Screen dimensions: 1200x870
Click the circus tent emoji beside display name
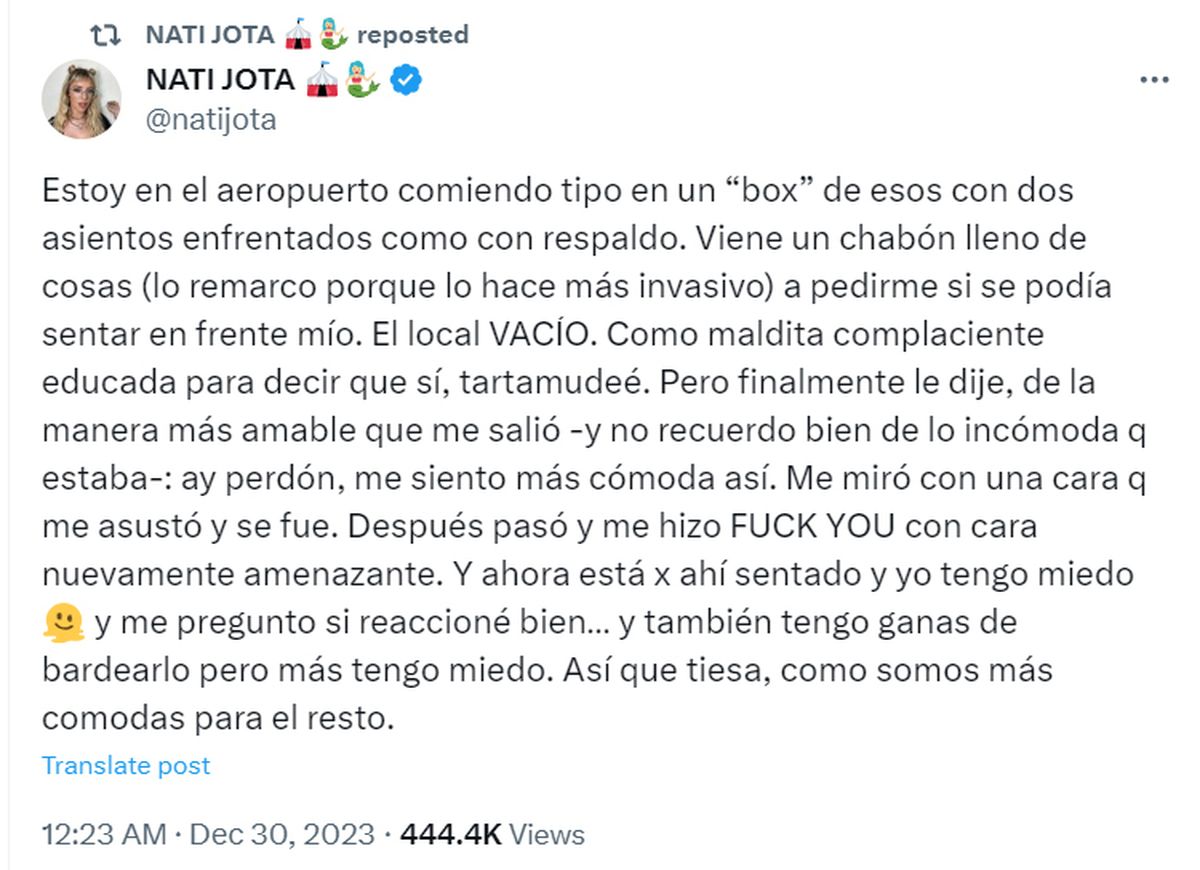click(x=322, y=80)
